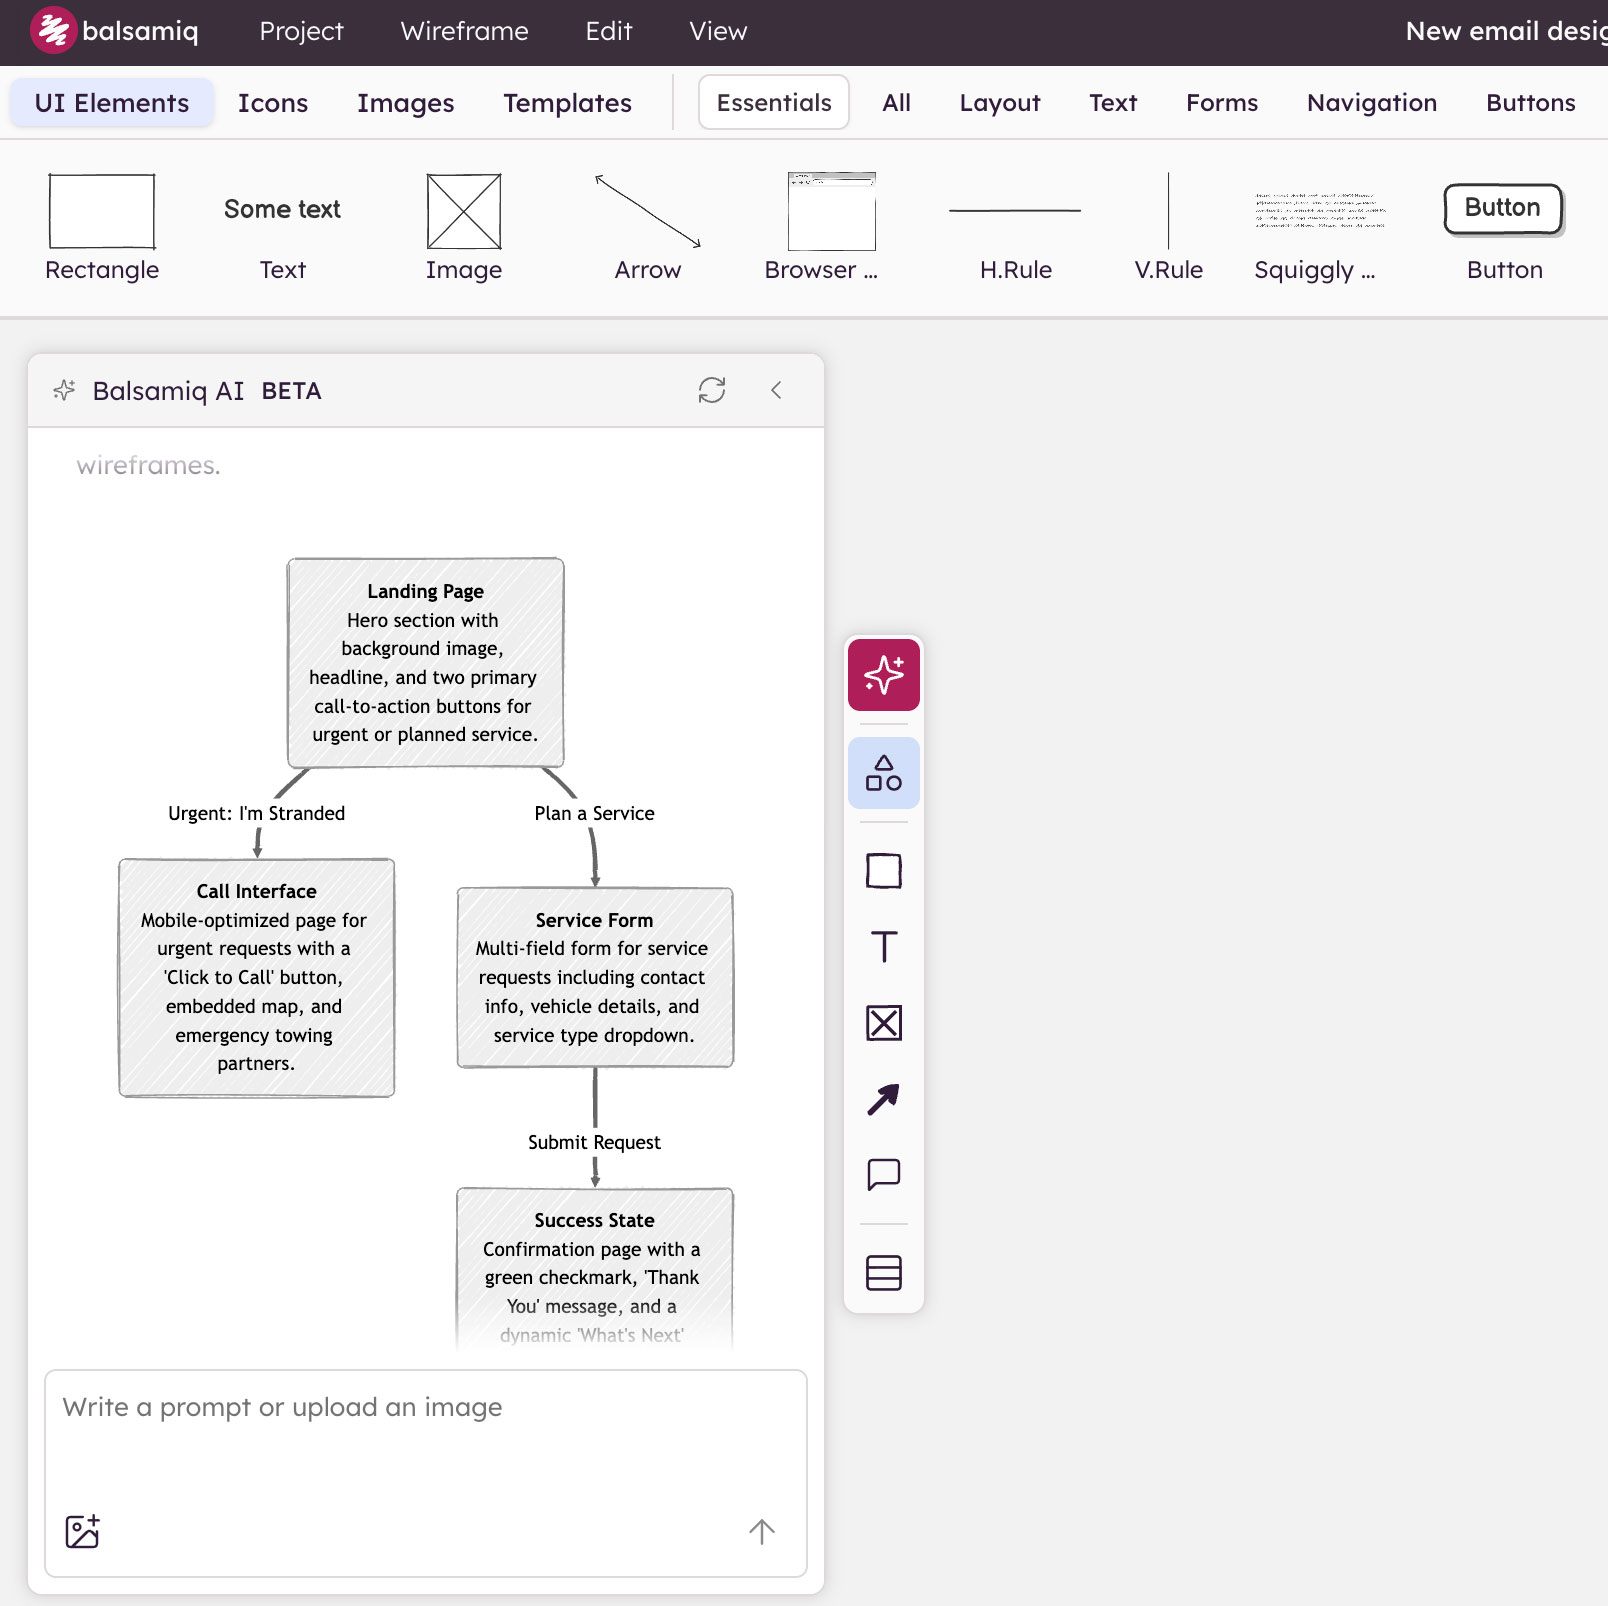Add a Button element from the palette
Image resolution: width=1608 pixels, height=1606 pixels.
click(1501, 210)
